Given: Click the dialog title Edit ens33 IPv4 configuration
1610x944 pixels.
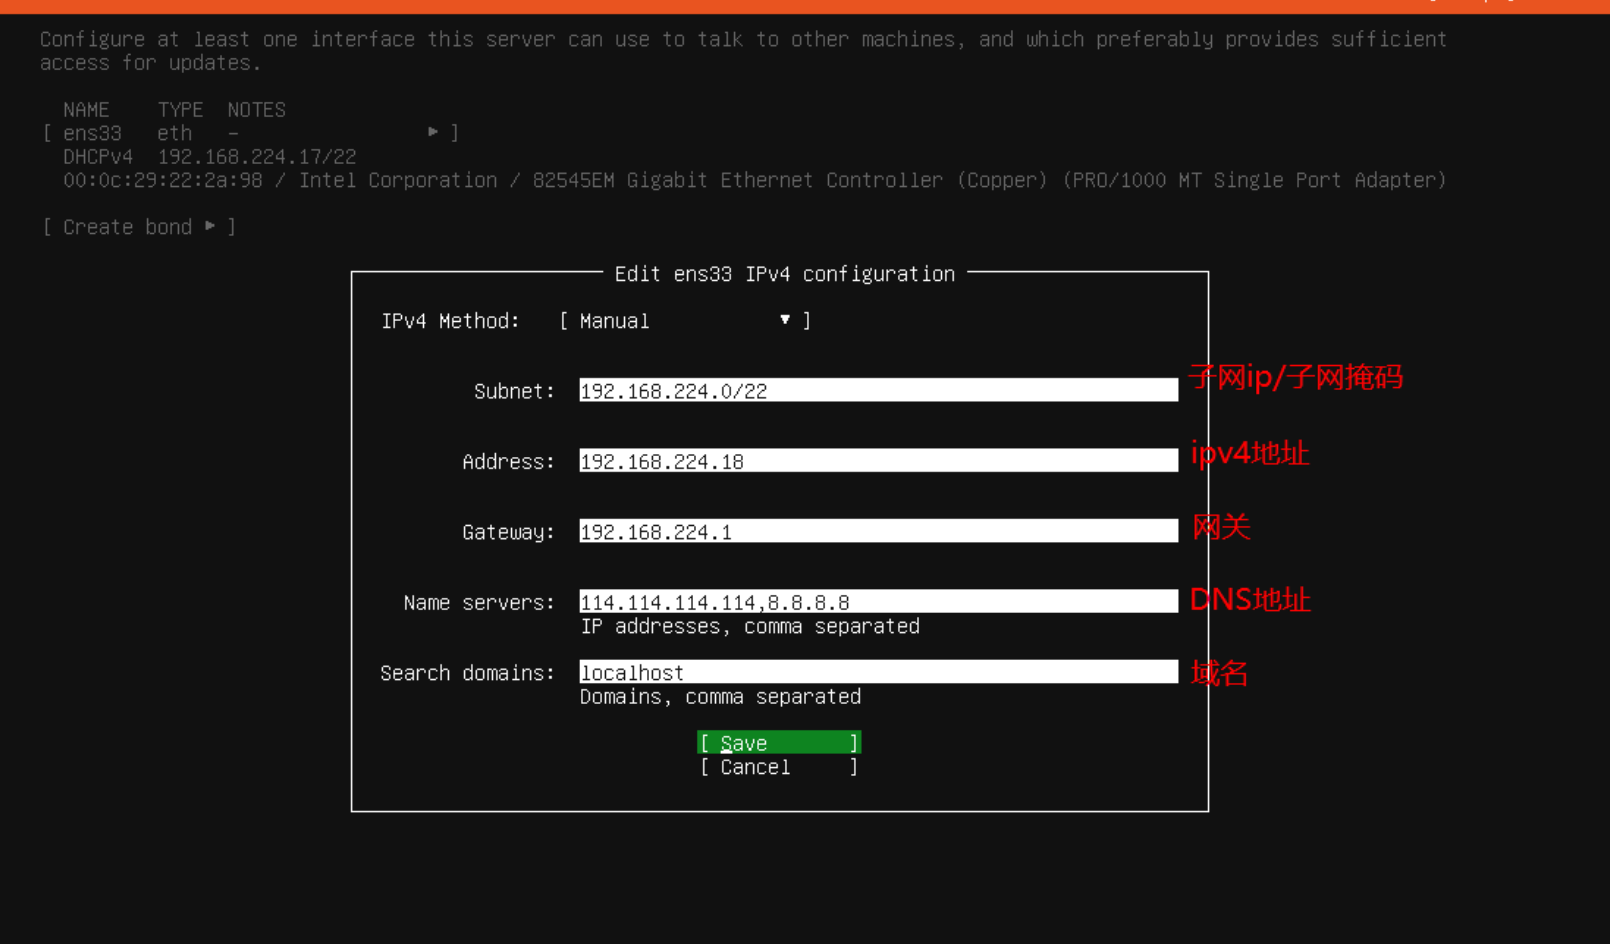Looking at the screenshot, I should (x=784, y=274).
